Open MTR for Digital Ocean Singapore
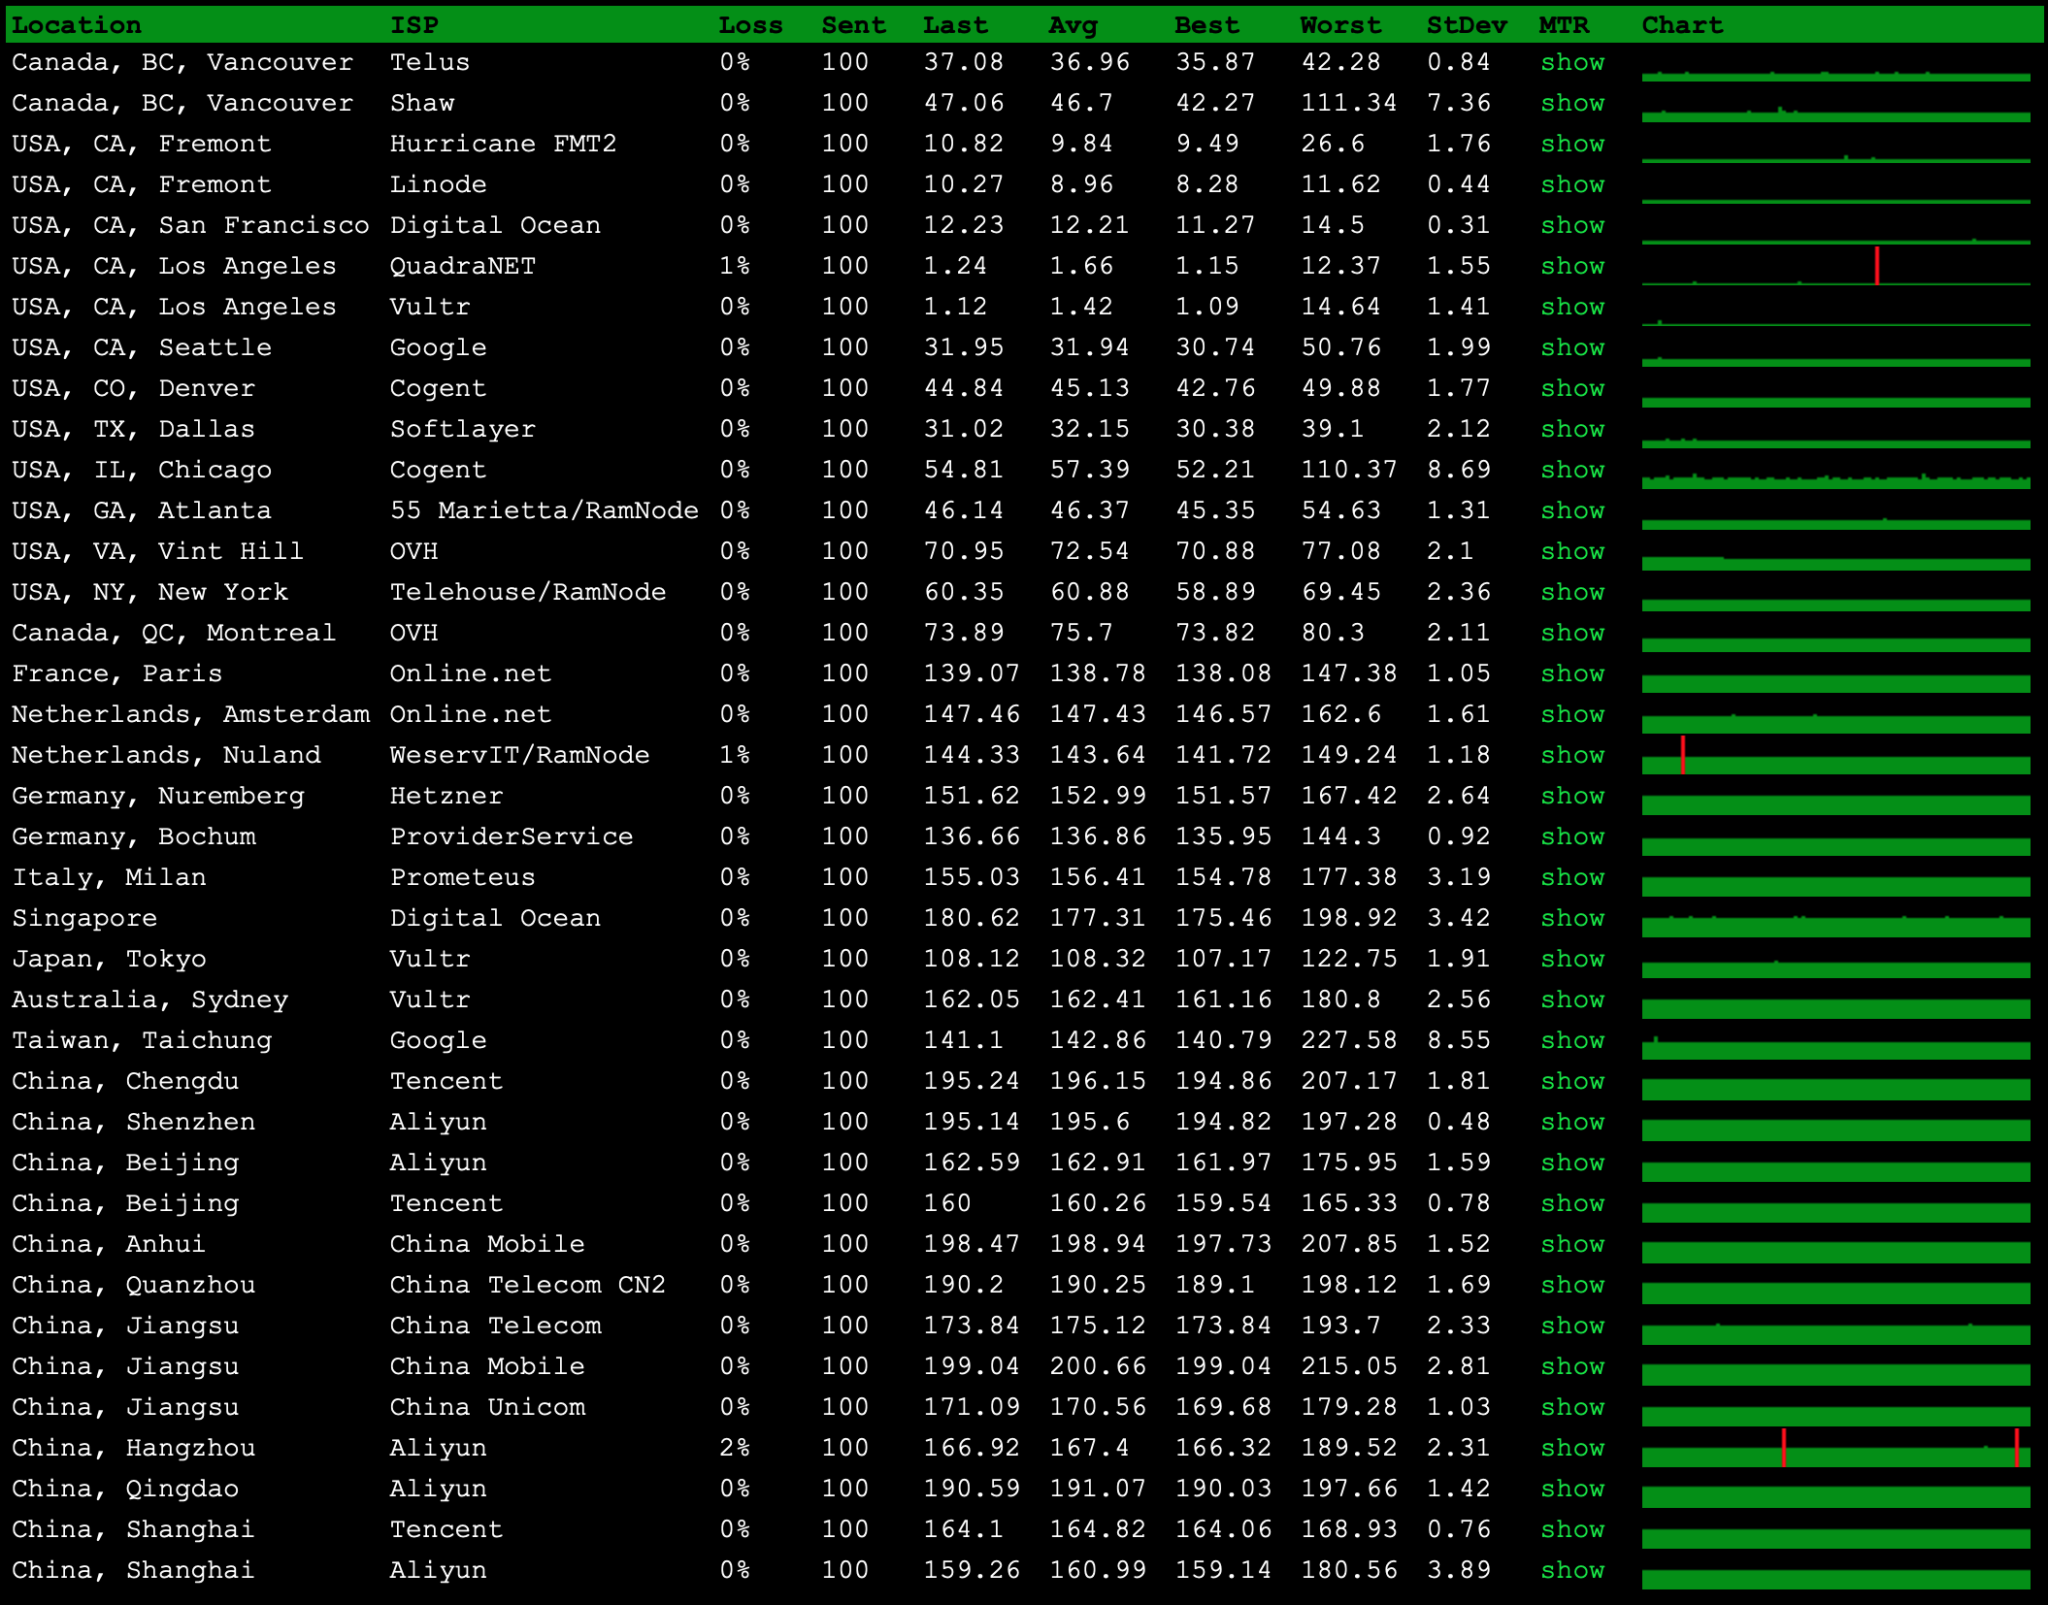This screenshot has width=2048, height=1605. coord(1572,918)
